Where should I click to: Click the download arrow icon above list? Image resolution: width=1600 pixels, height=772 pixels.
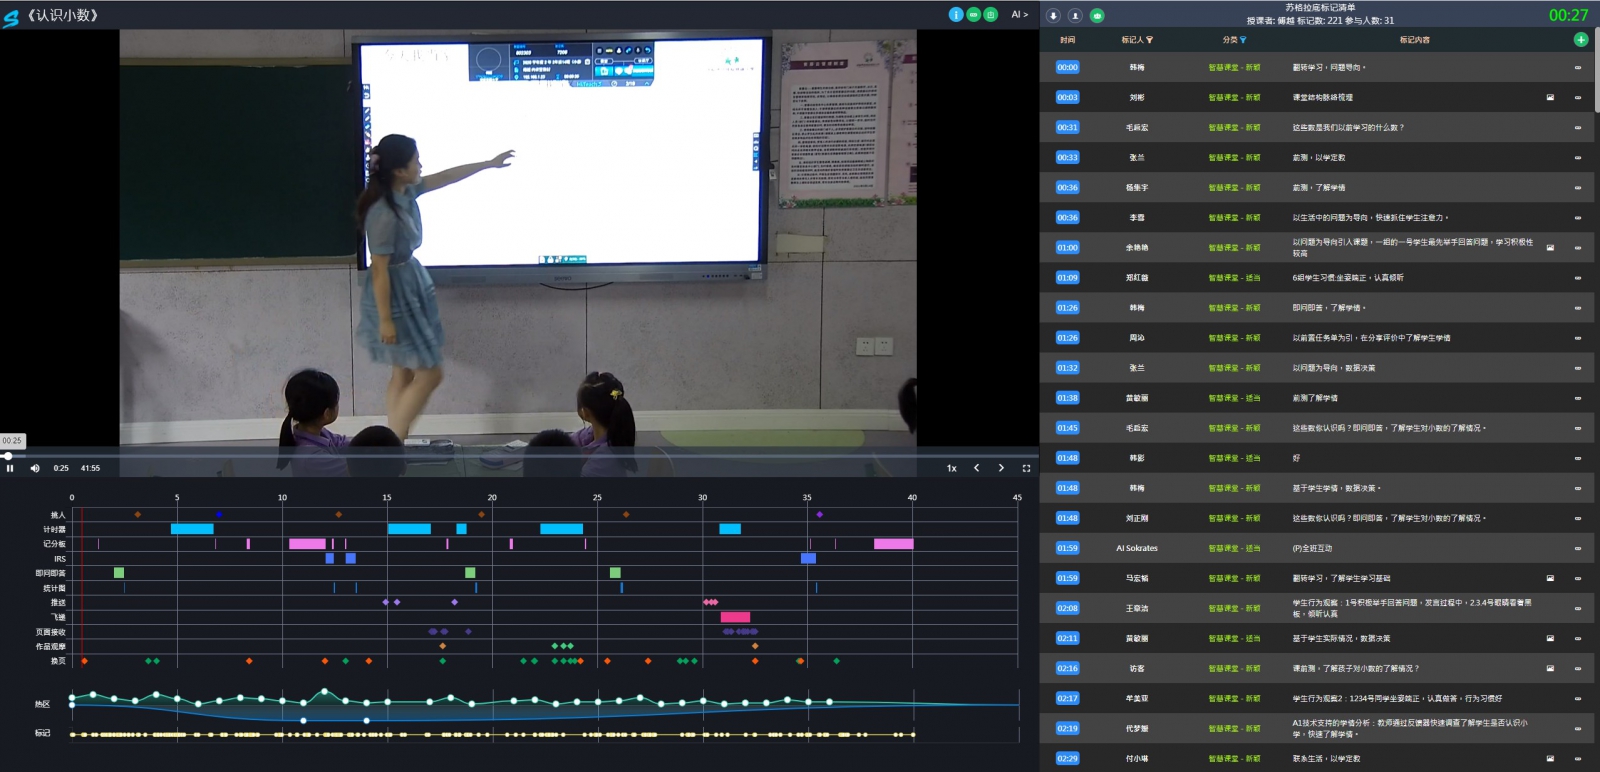(1053, 15)
